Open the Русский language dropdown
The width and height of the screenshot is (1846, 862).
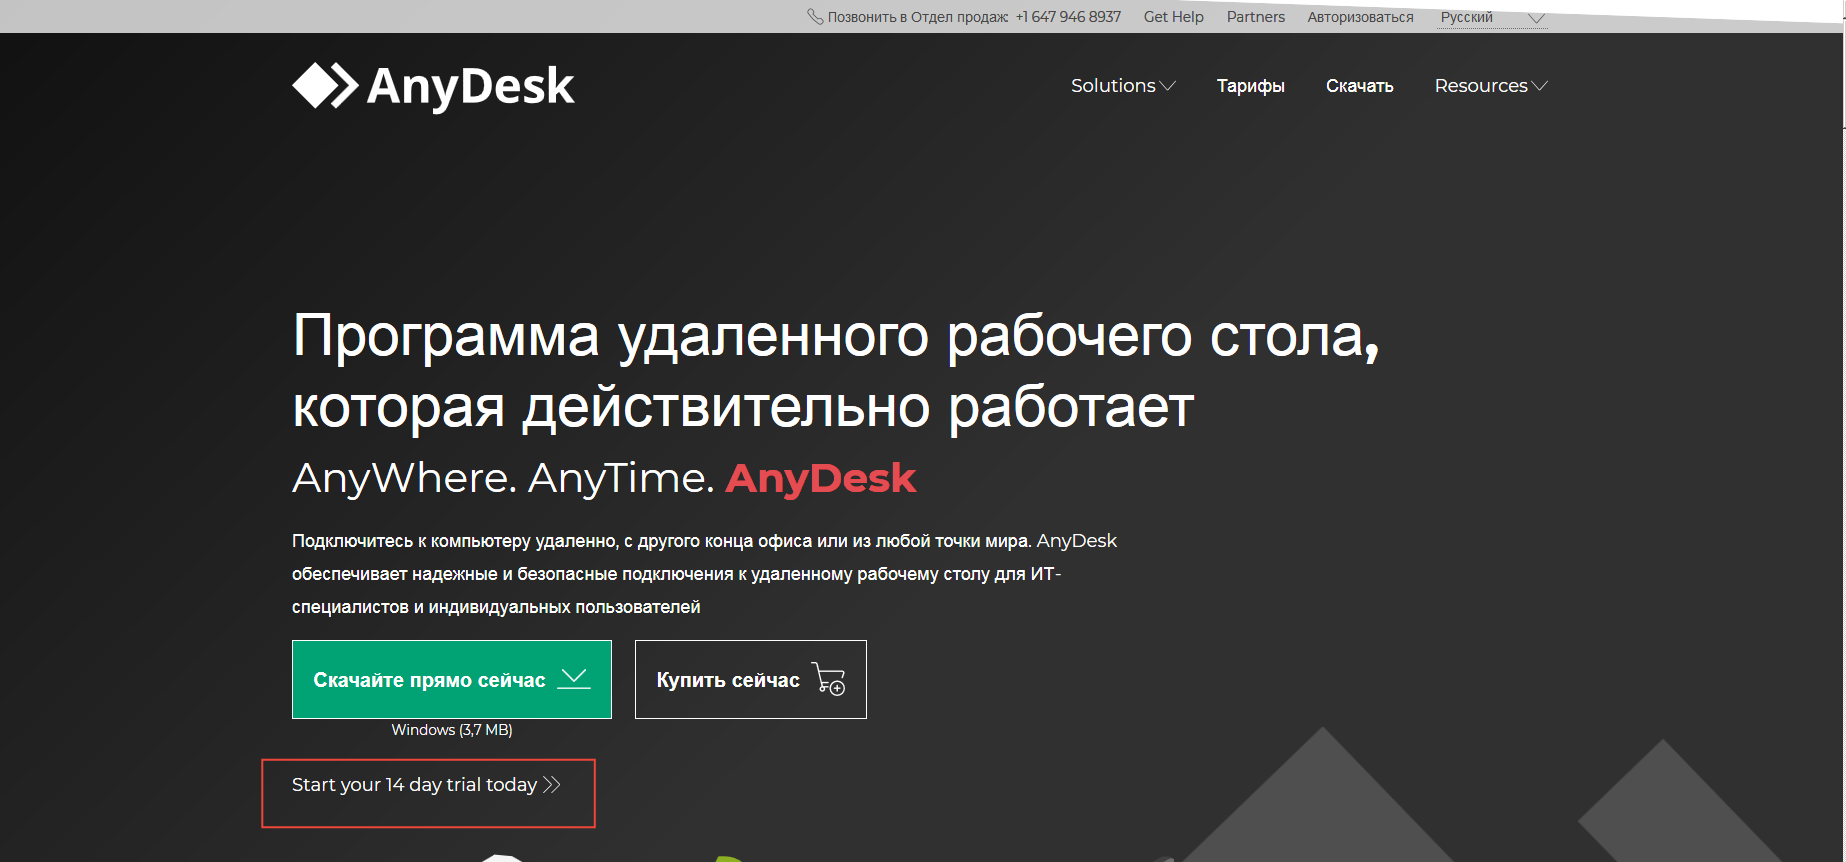1492,17
